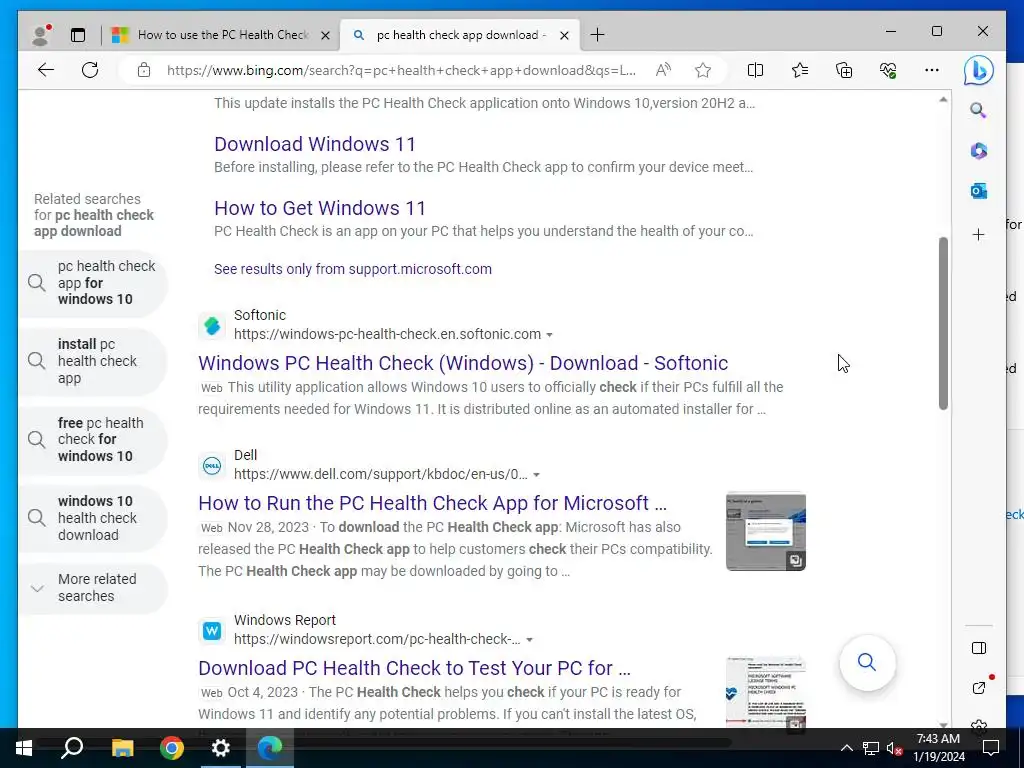Click the scrollbar up arrow
Viewport: 1024px width, 768px height.
[x=943, y=100]
